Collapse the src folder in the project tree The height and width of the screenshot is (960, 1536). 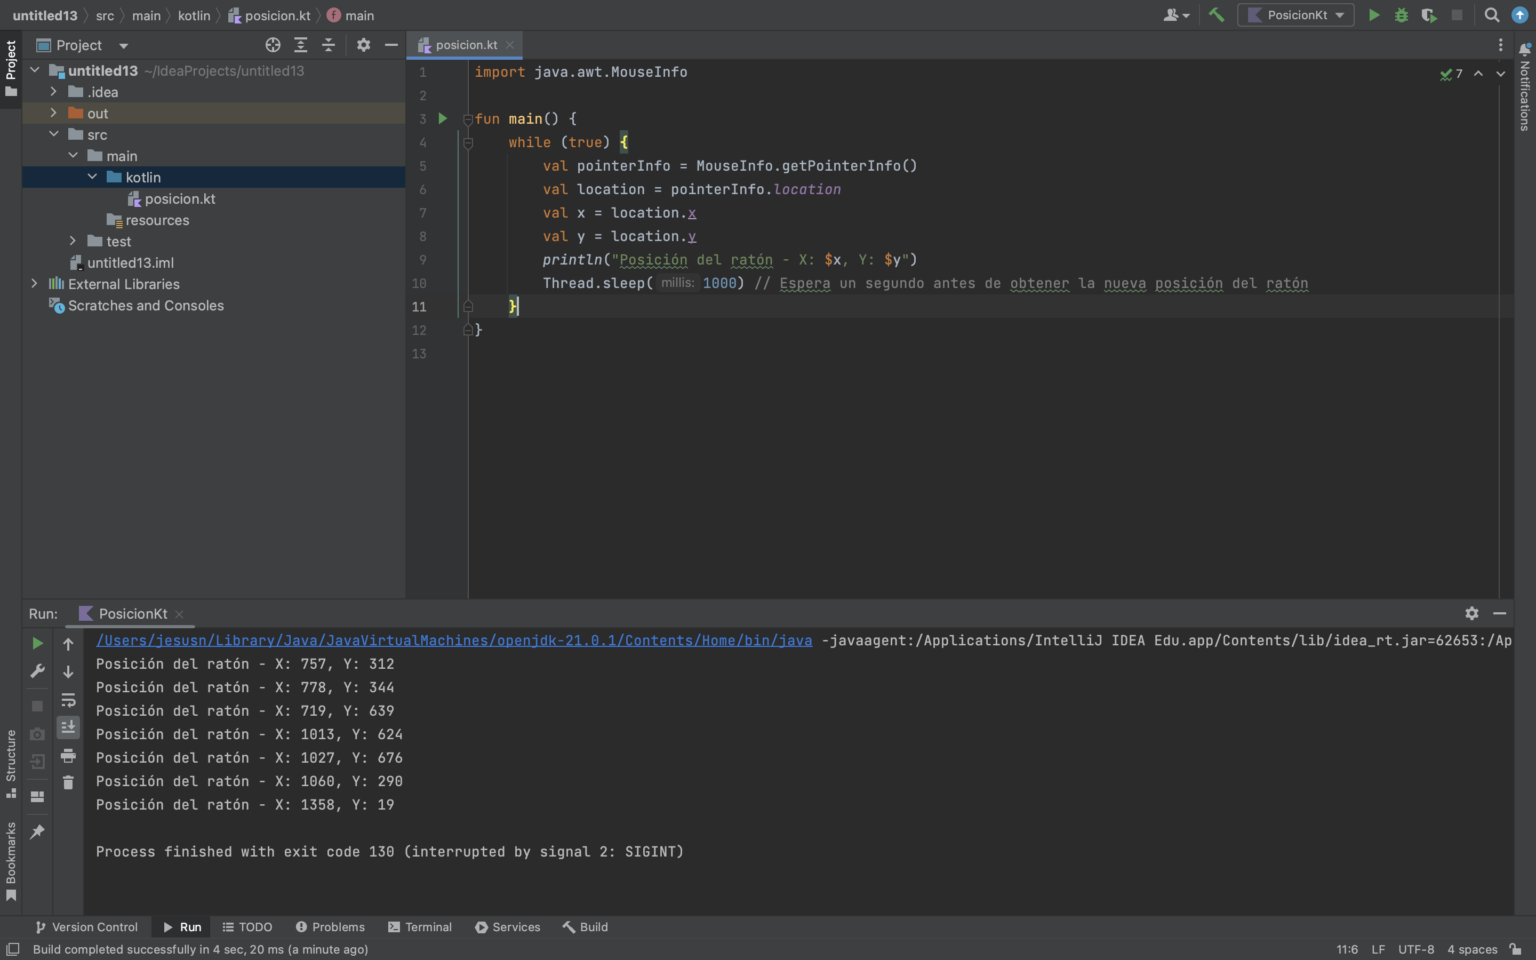pyautogui.click(x=54, y=134)
